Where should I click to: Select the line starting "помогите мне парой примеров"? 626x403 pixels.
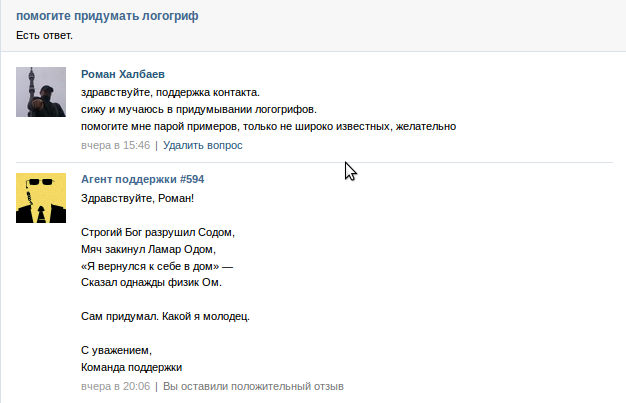(268, 127)
